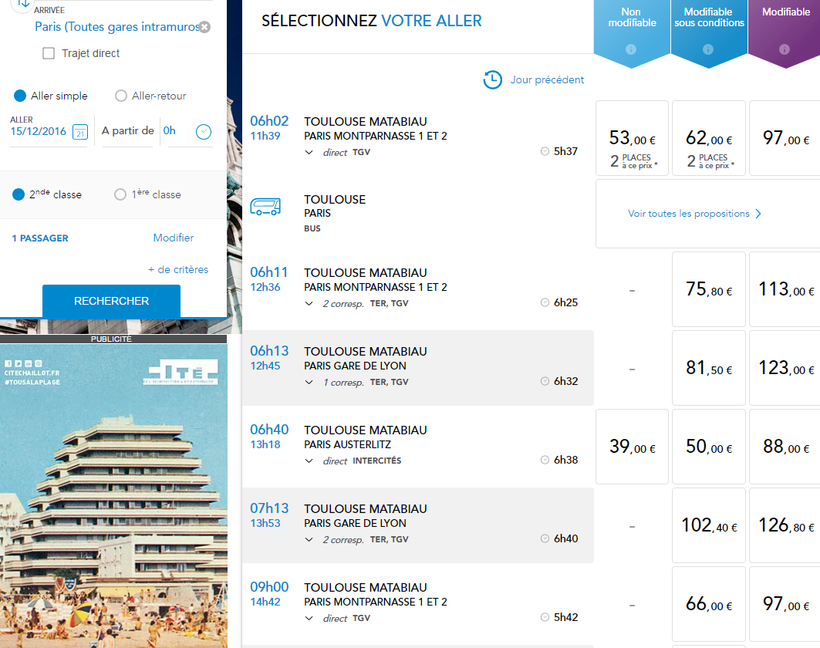Image resolution: width=820 pixels, height=648 pixels.
Task: Clear the arrival station field with the X icon
Action: click(x=205, y=27)
